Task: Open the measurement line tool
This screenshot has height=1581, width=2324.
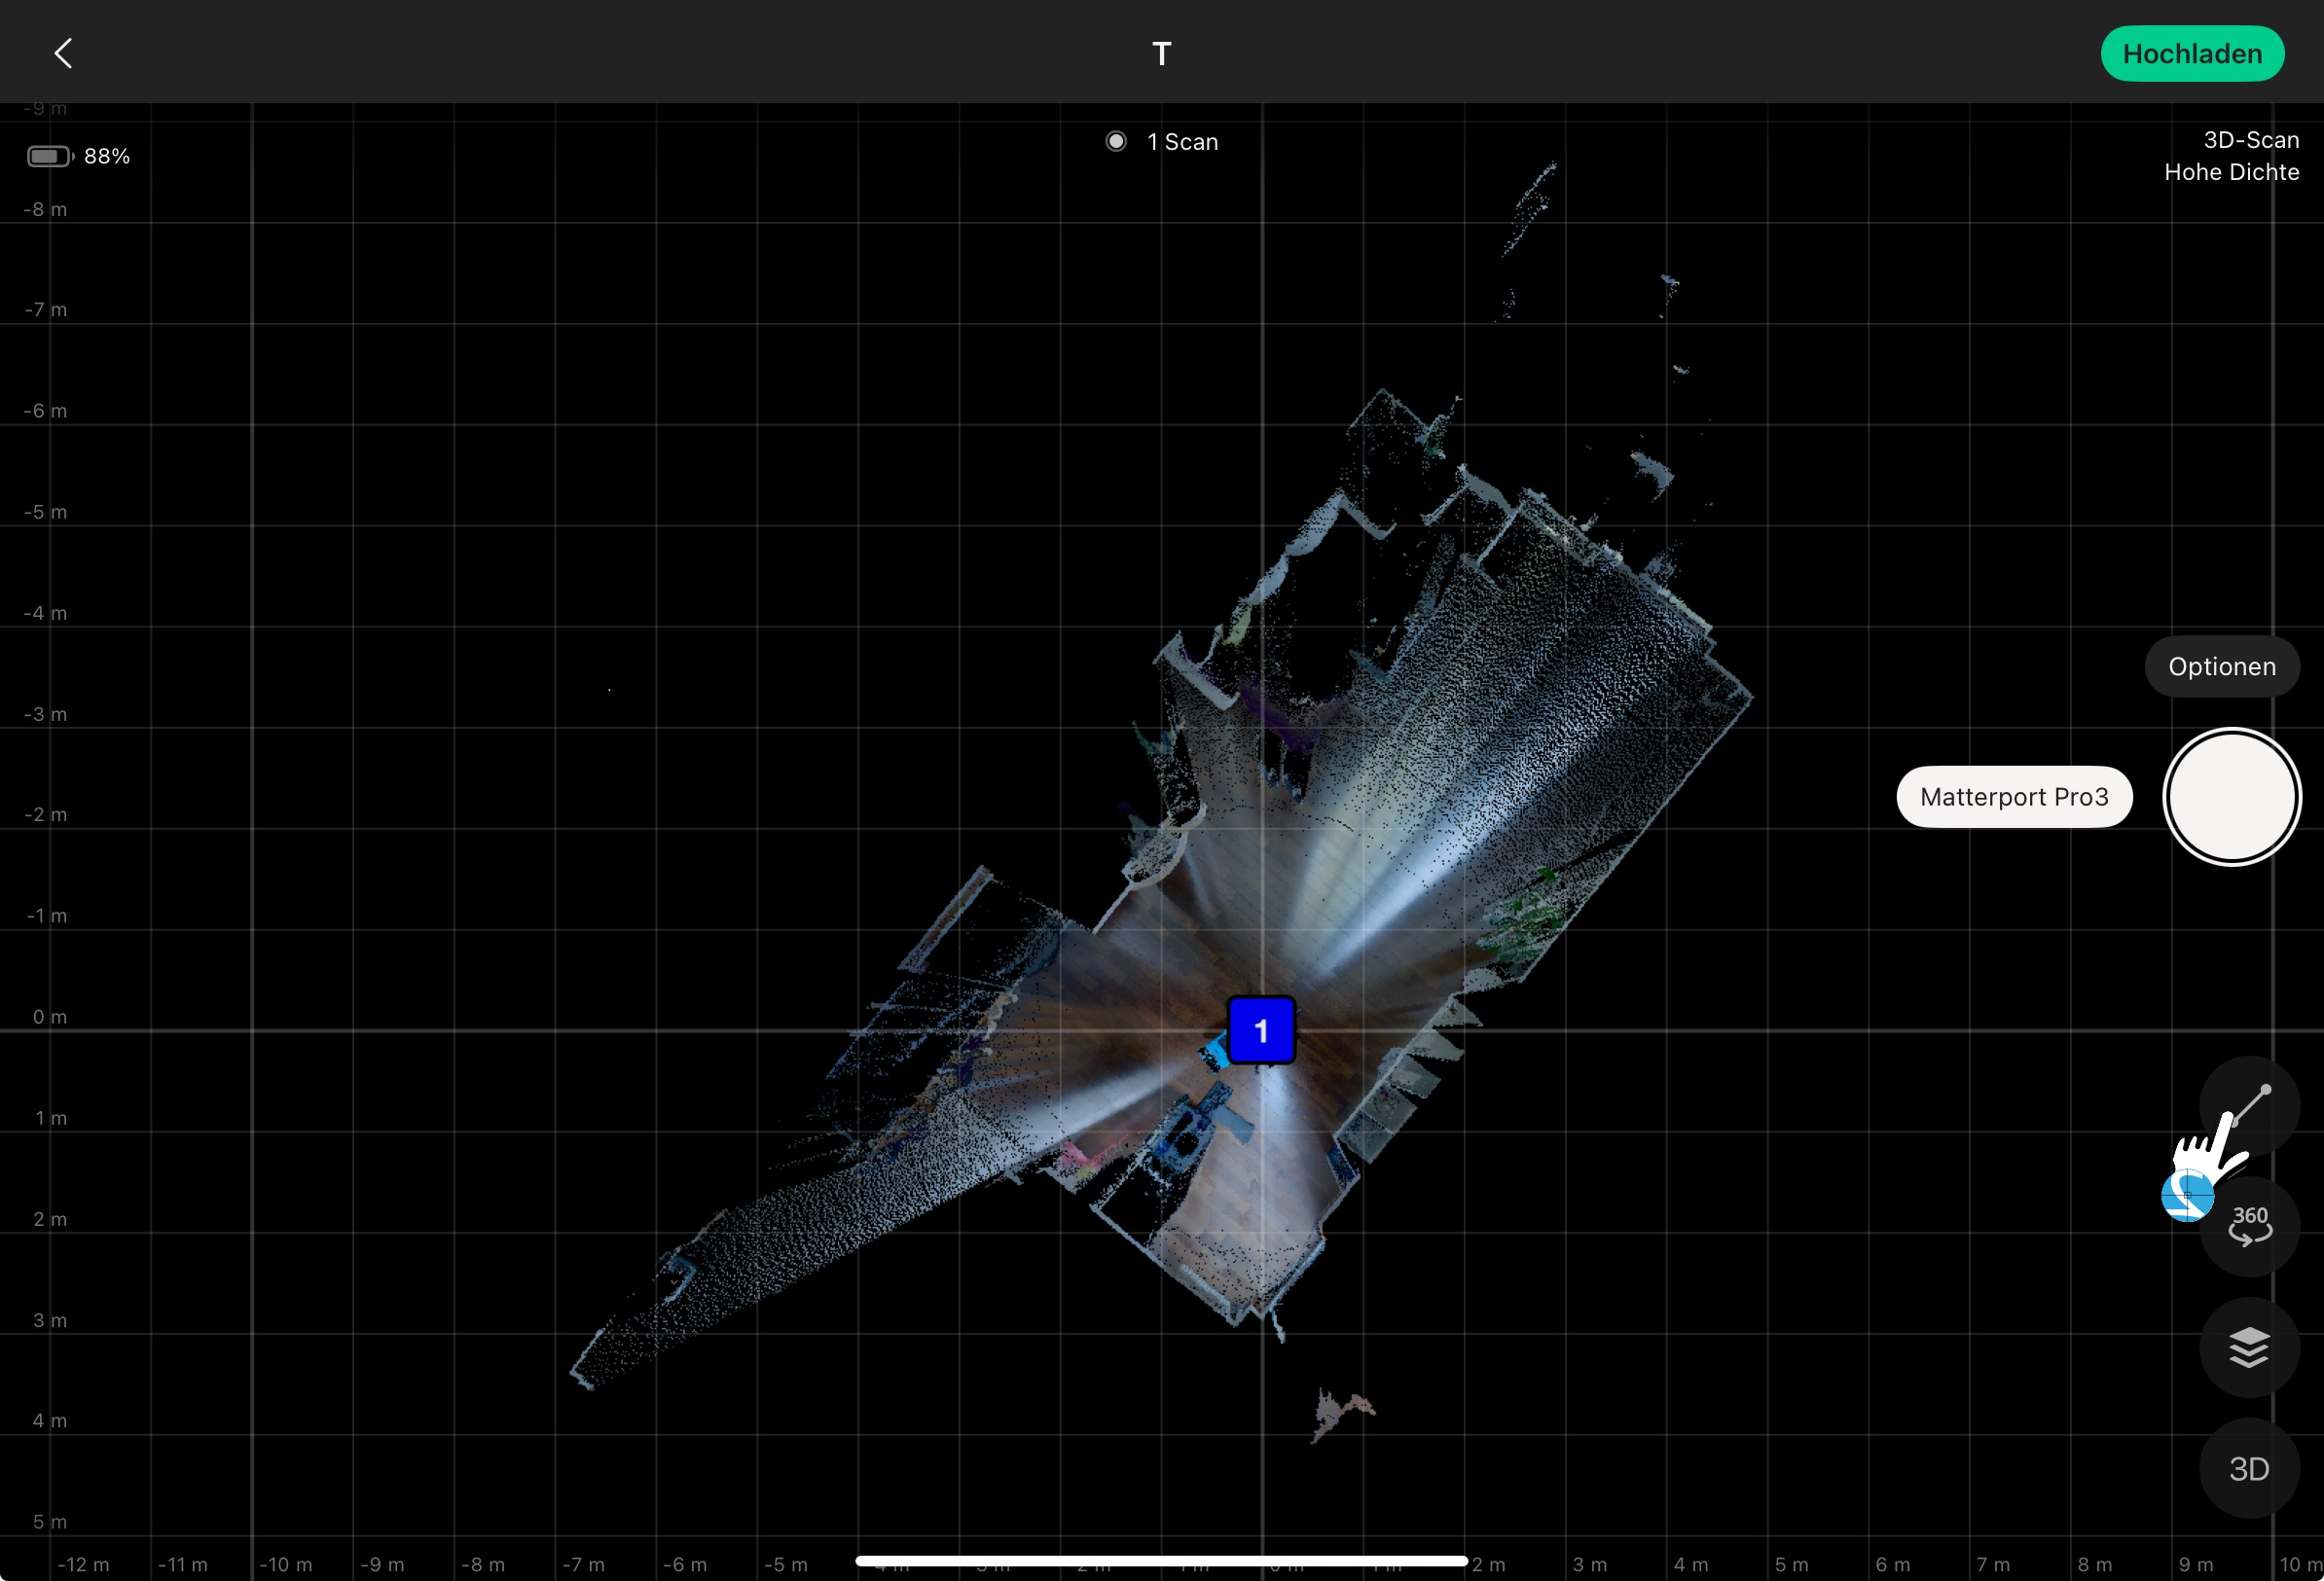Action: [2249, 1107]
